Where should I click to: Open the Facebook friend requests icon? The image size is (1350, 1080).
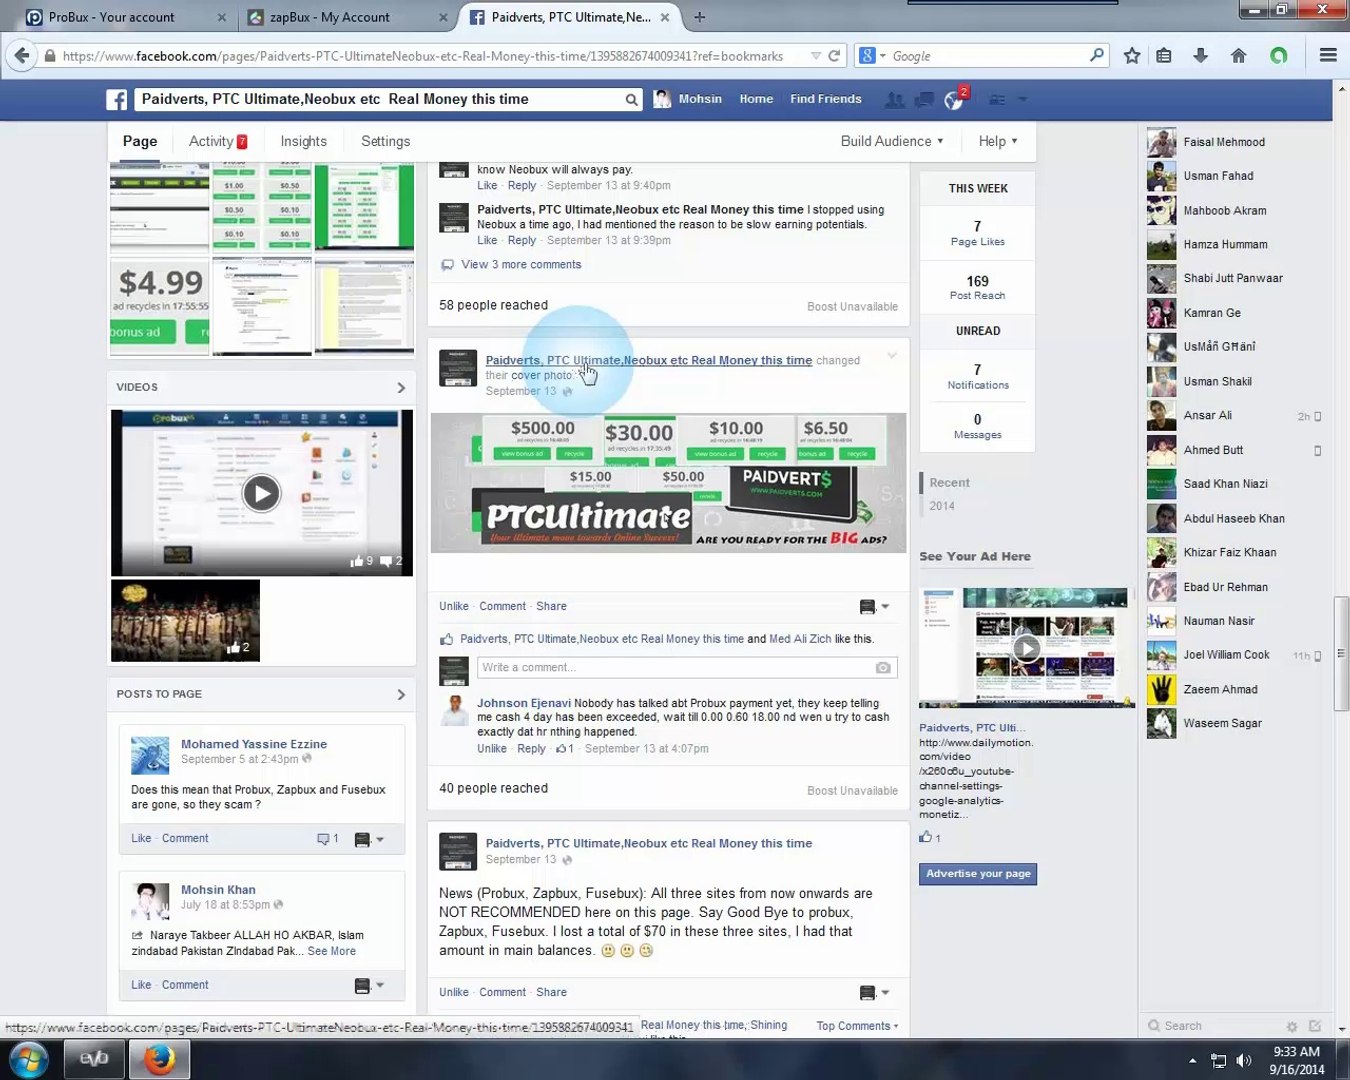click(895, 99)
